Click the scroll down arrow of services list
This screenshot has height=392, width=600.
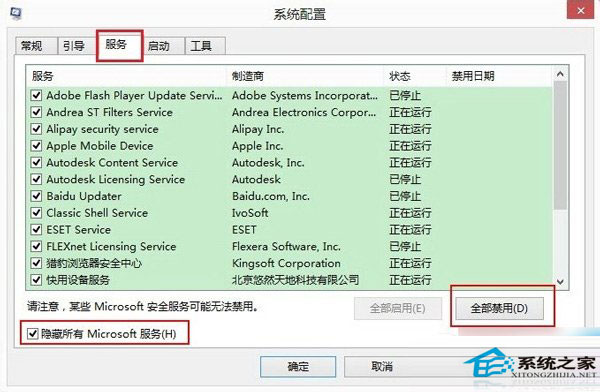point(561,282)
